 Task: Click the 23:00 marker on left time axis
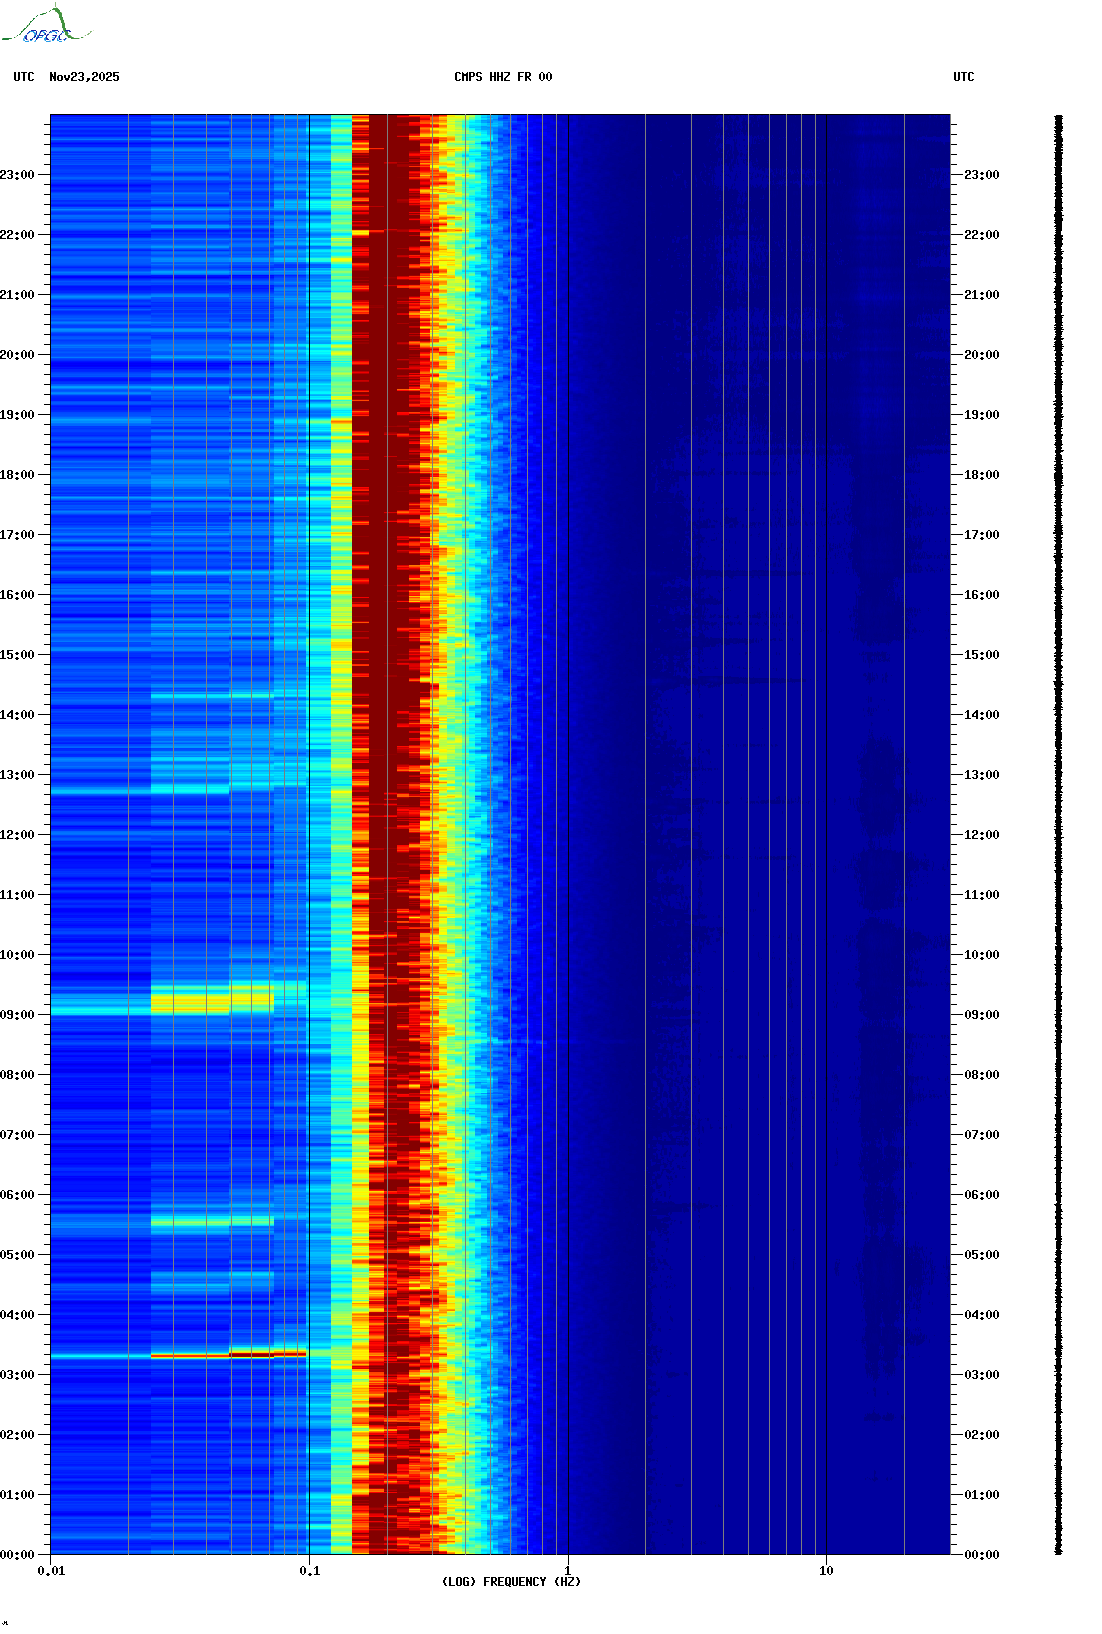pos(18,175)
